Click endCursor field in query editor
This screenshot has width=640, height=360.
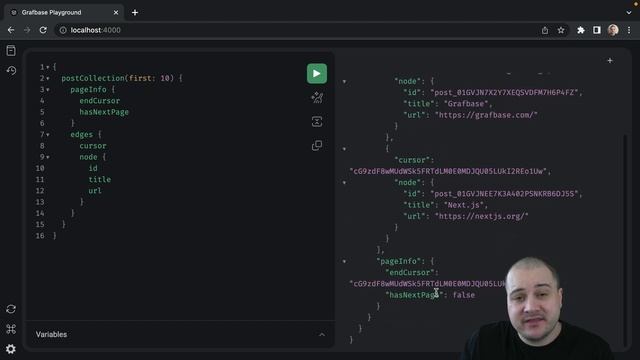pos(100,101)
